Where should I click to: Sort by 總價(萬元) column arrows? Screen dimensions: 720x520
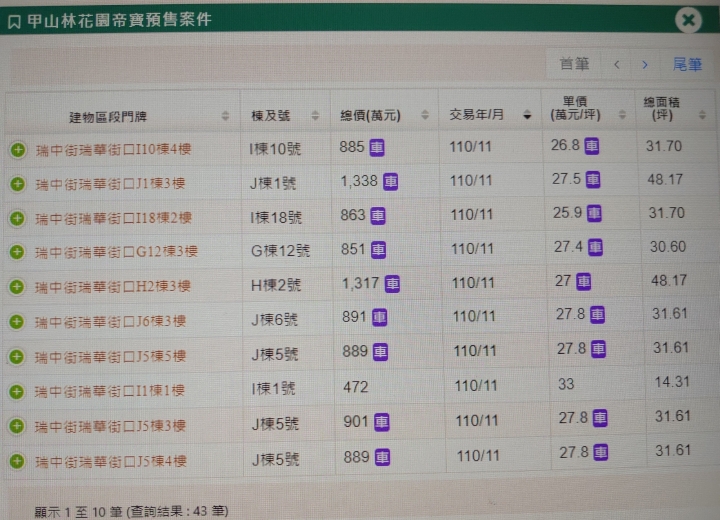(x=425, y=115)
